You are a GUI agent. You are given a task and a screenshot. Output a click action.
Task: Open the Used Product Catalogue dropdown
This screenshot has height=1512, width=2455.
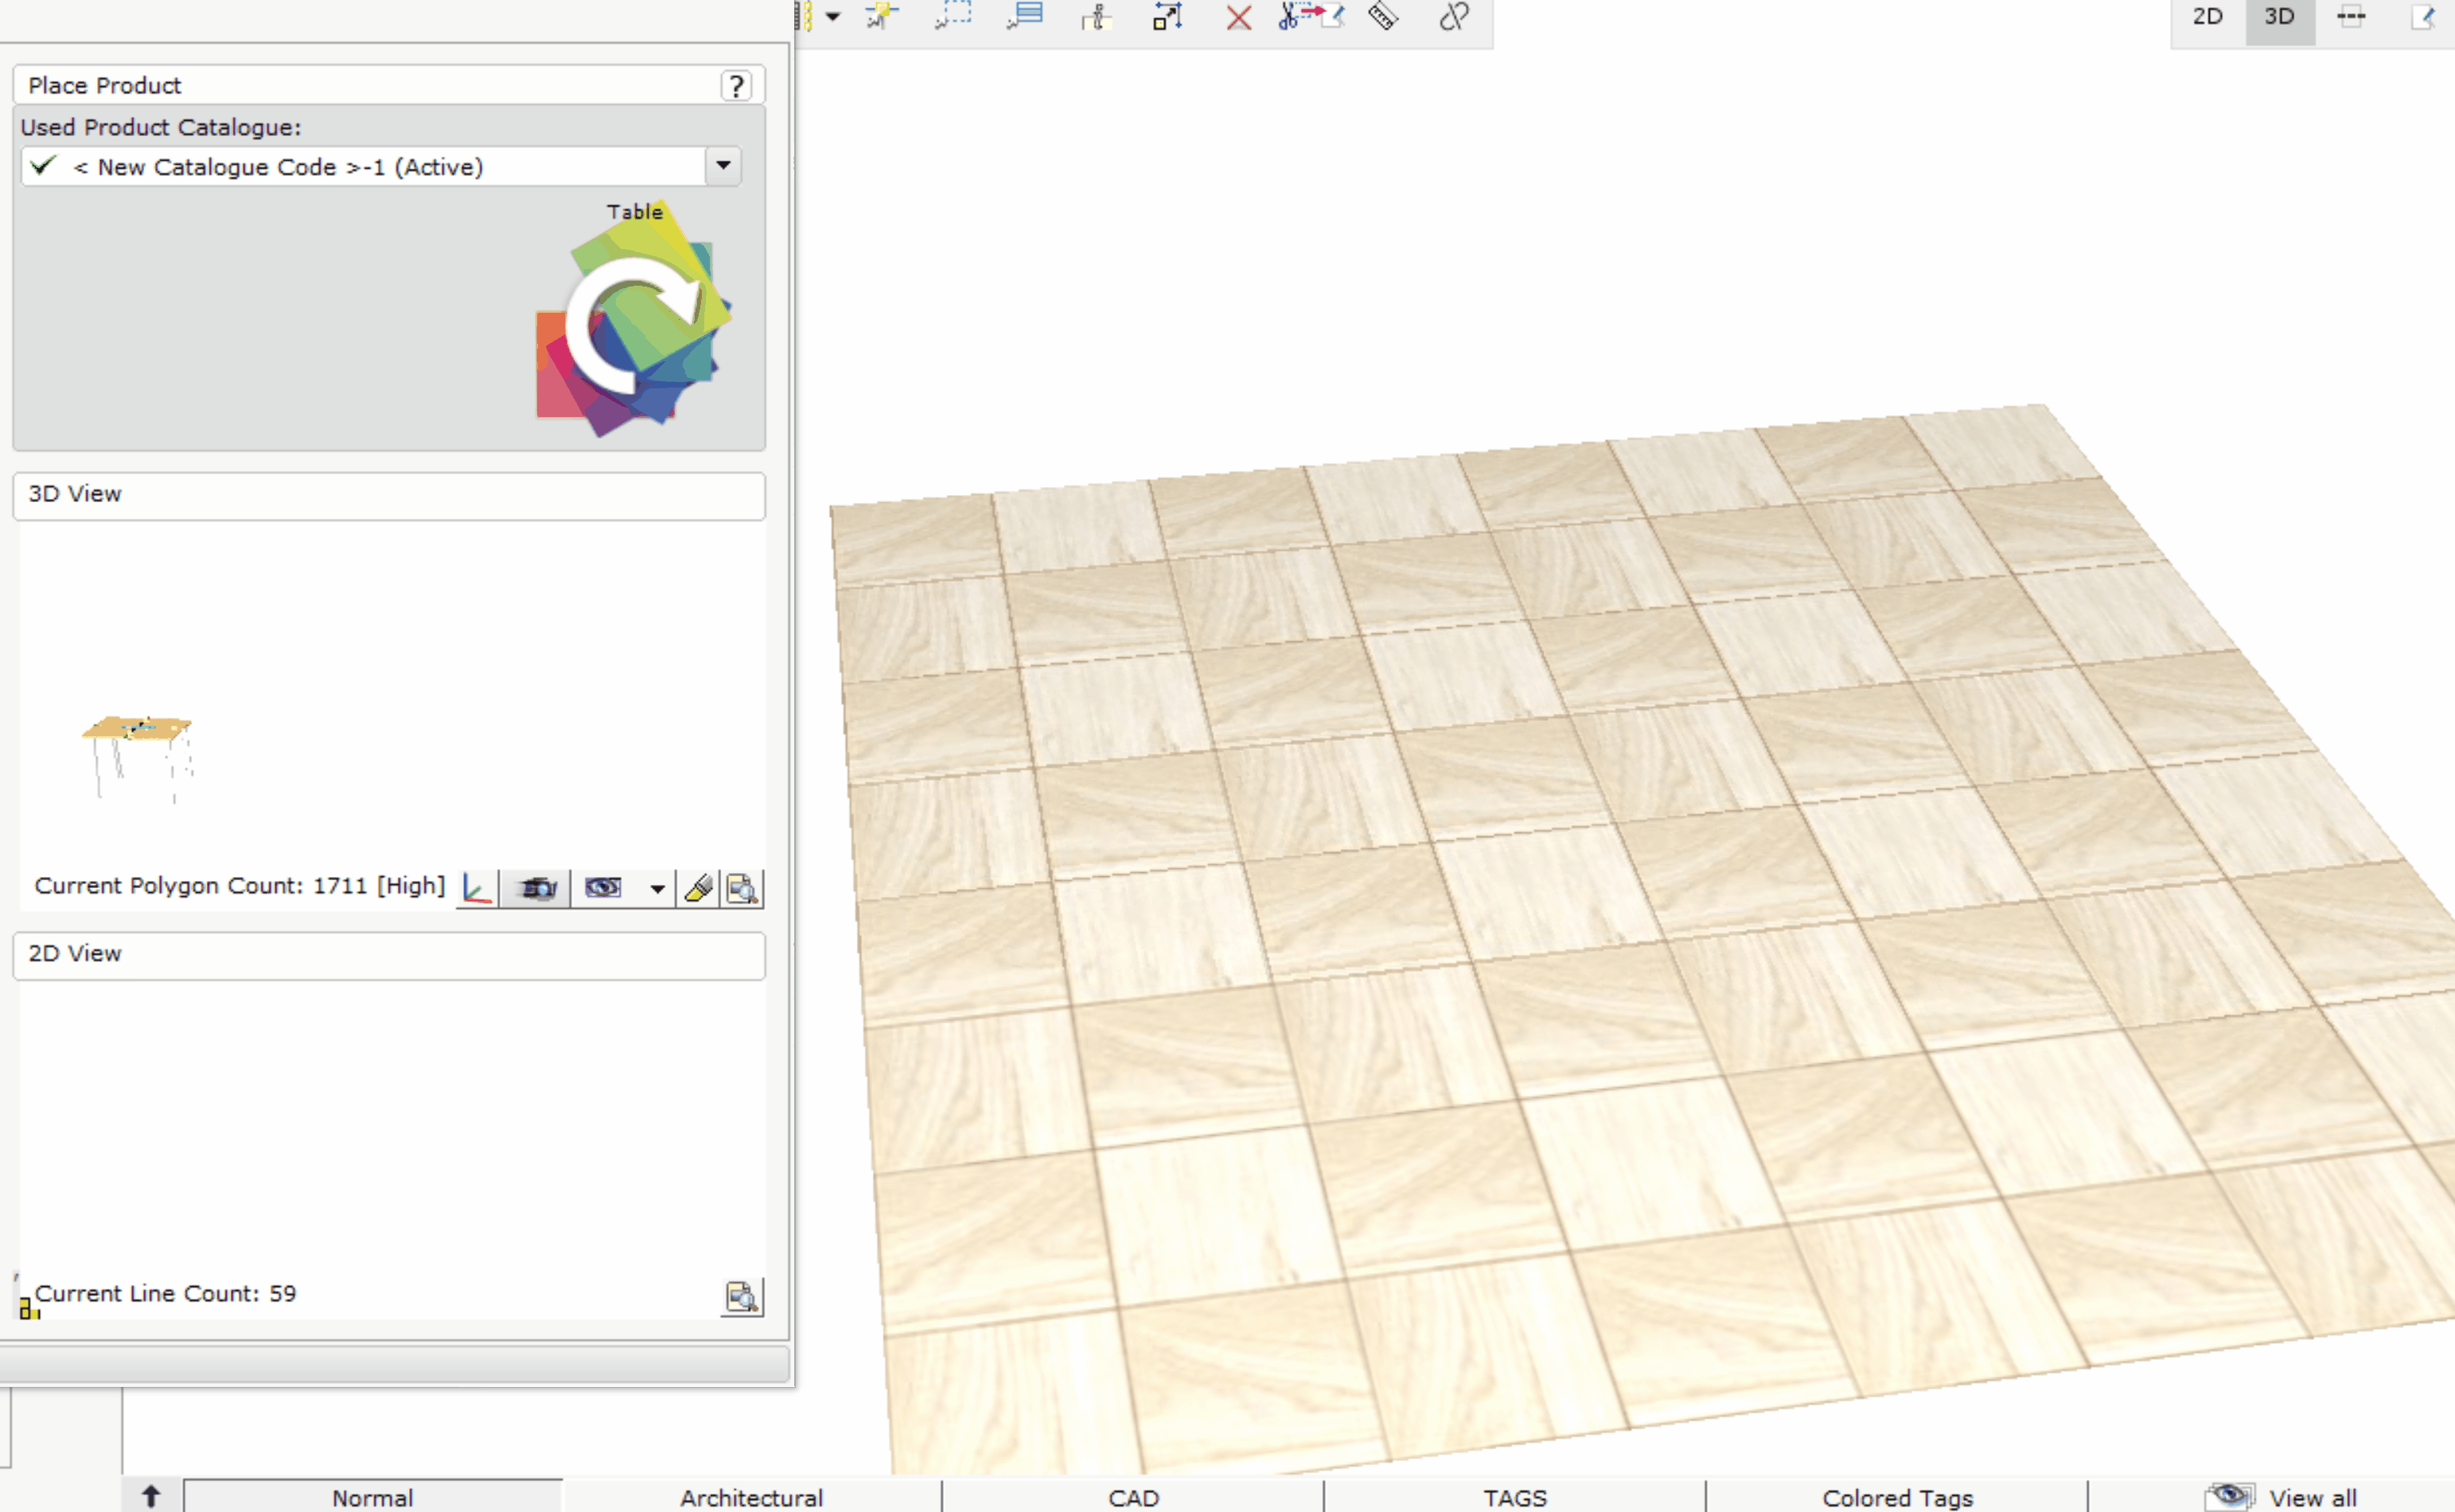click(723, 165)
